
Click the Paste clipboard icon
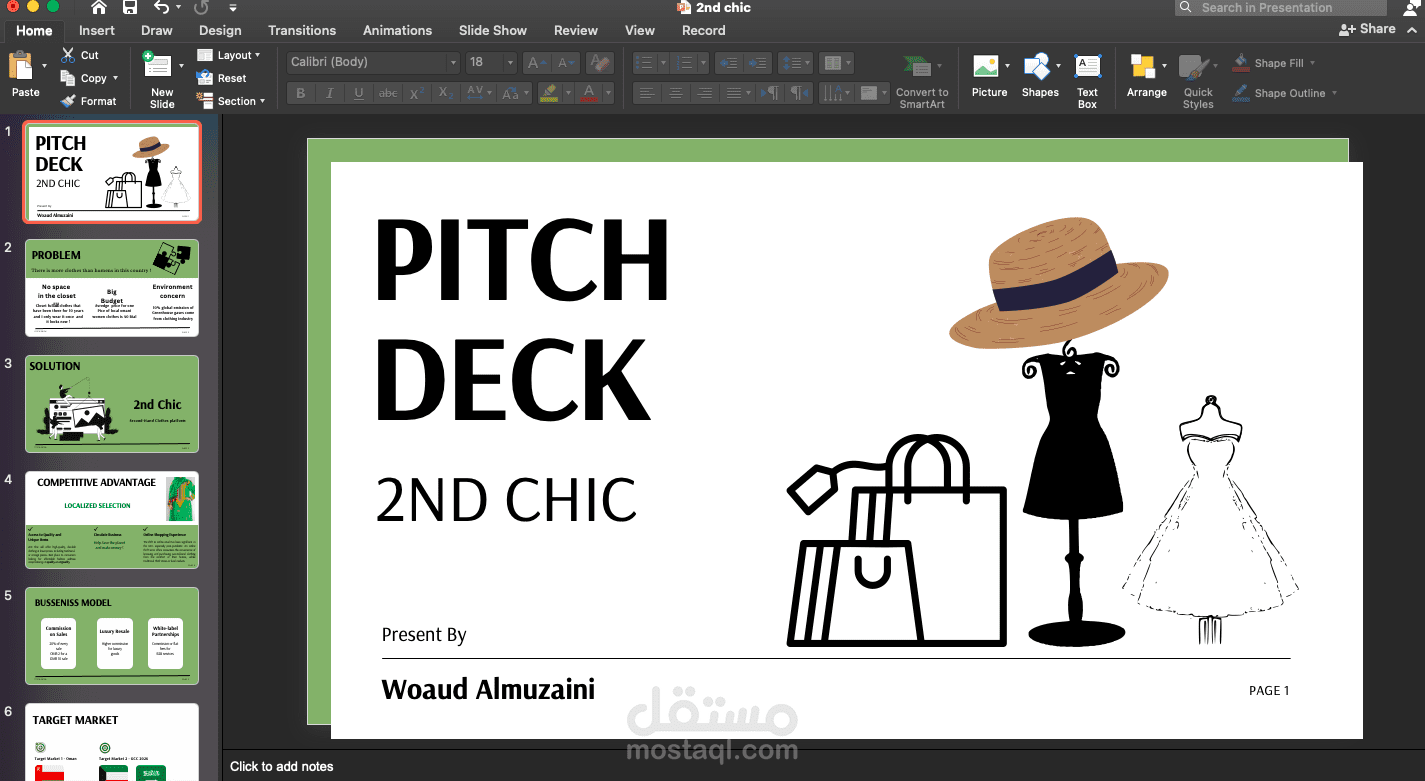20,66
